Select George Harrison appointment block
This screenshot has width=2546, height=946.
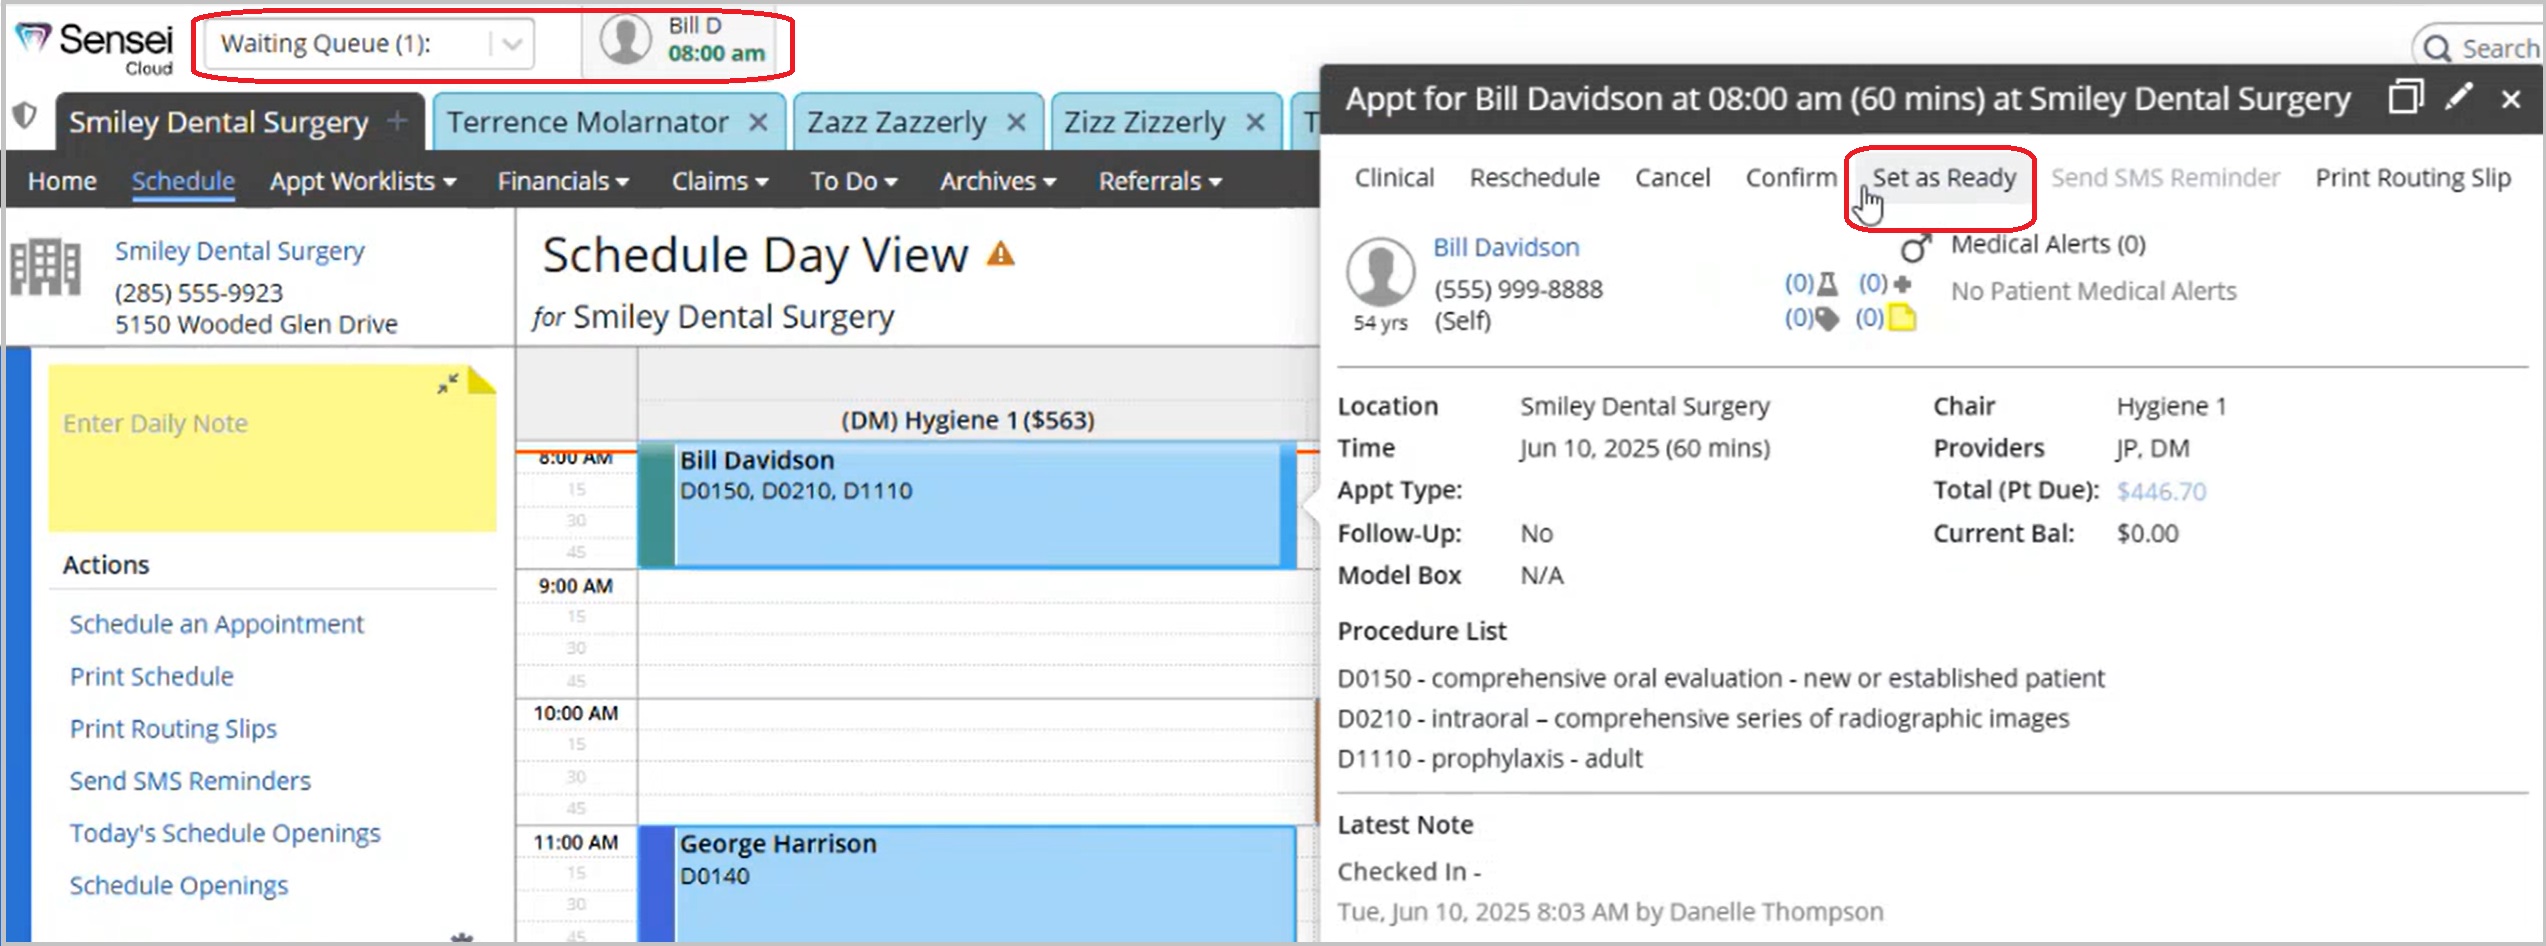click(x=967, y=884)
